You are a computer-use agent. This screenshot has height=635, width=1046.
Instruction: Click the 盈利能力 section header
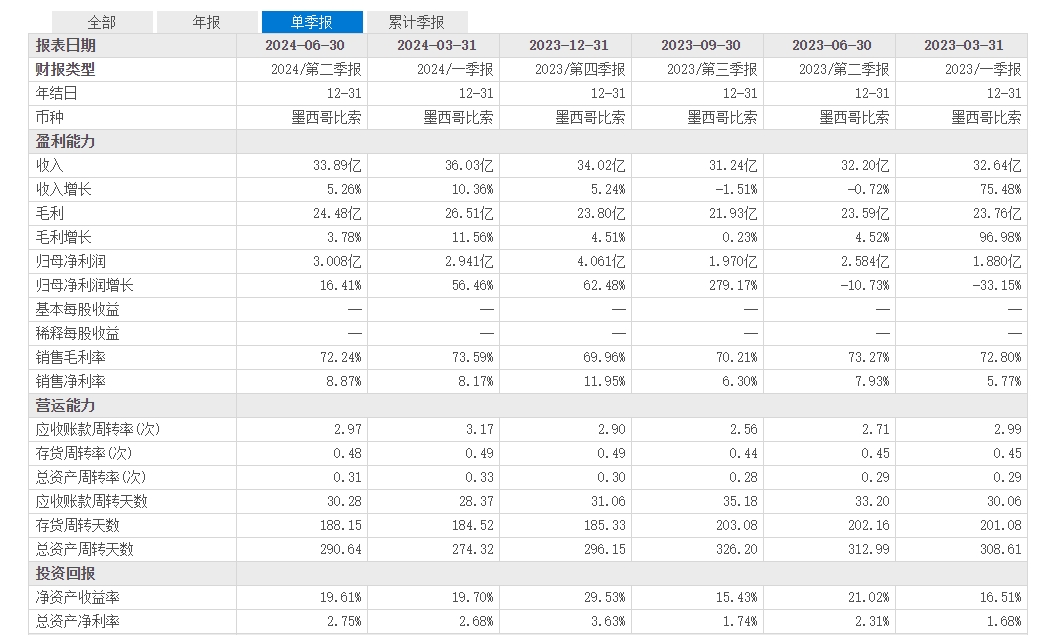[x=65, y=141]
